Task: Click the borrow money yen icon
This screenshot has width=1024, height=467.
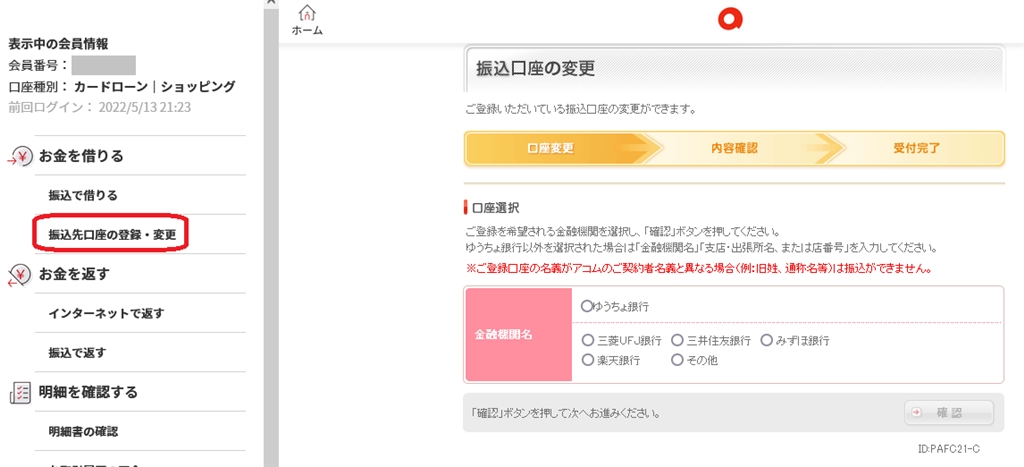Action: click(20, 156)
